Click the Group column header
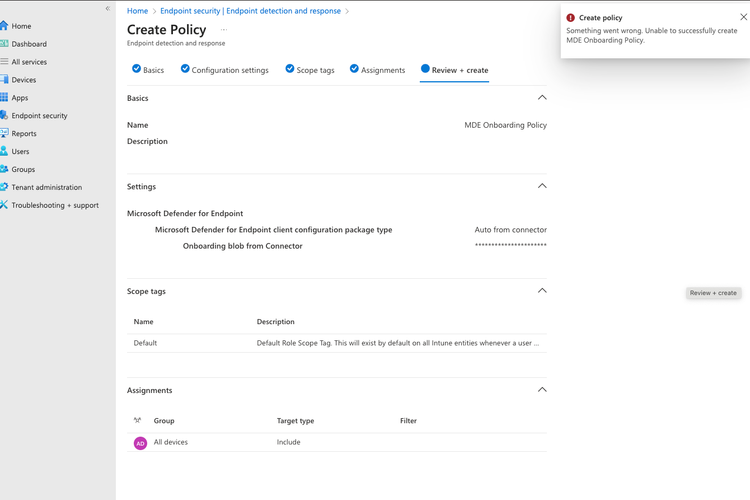750x500 pixels. coord(164,421)
